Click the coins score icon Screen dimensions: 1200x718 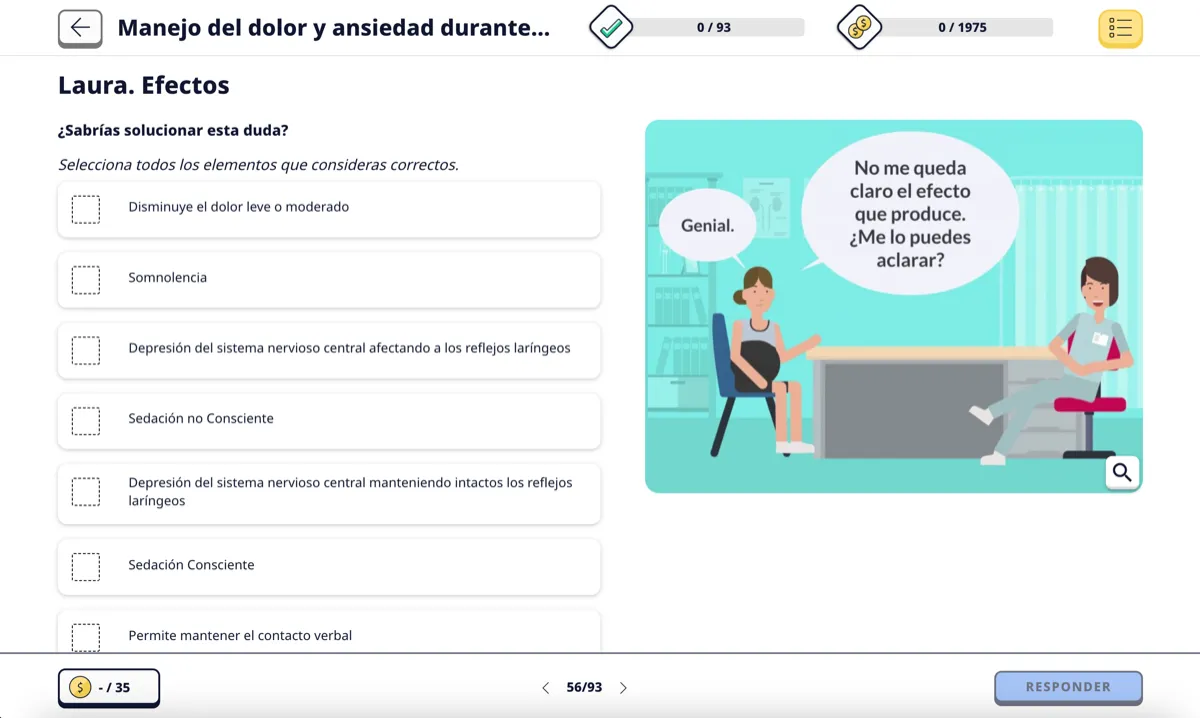point(859,27)
